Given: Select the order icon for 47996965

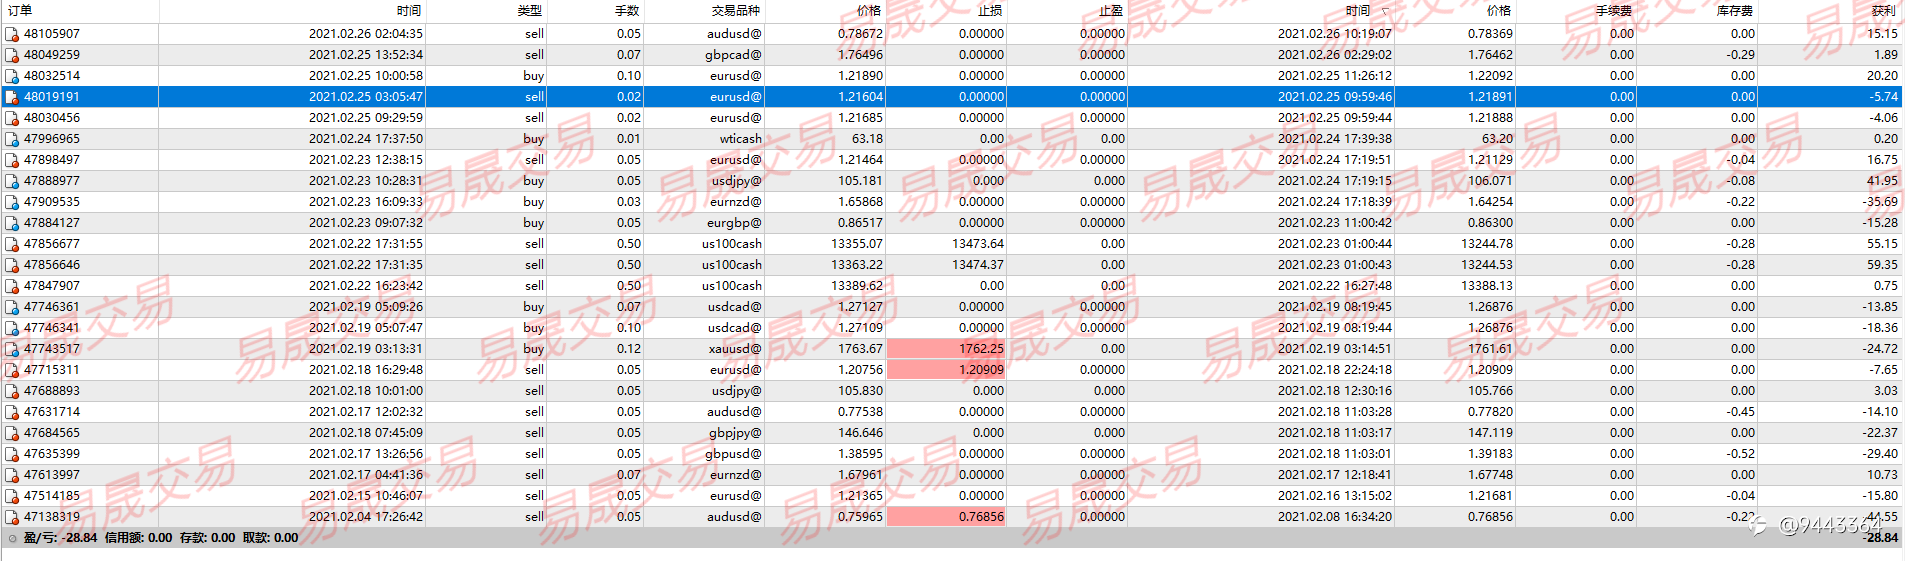Looking at the screenshot, I should point(12,139).
